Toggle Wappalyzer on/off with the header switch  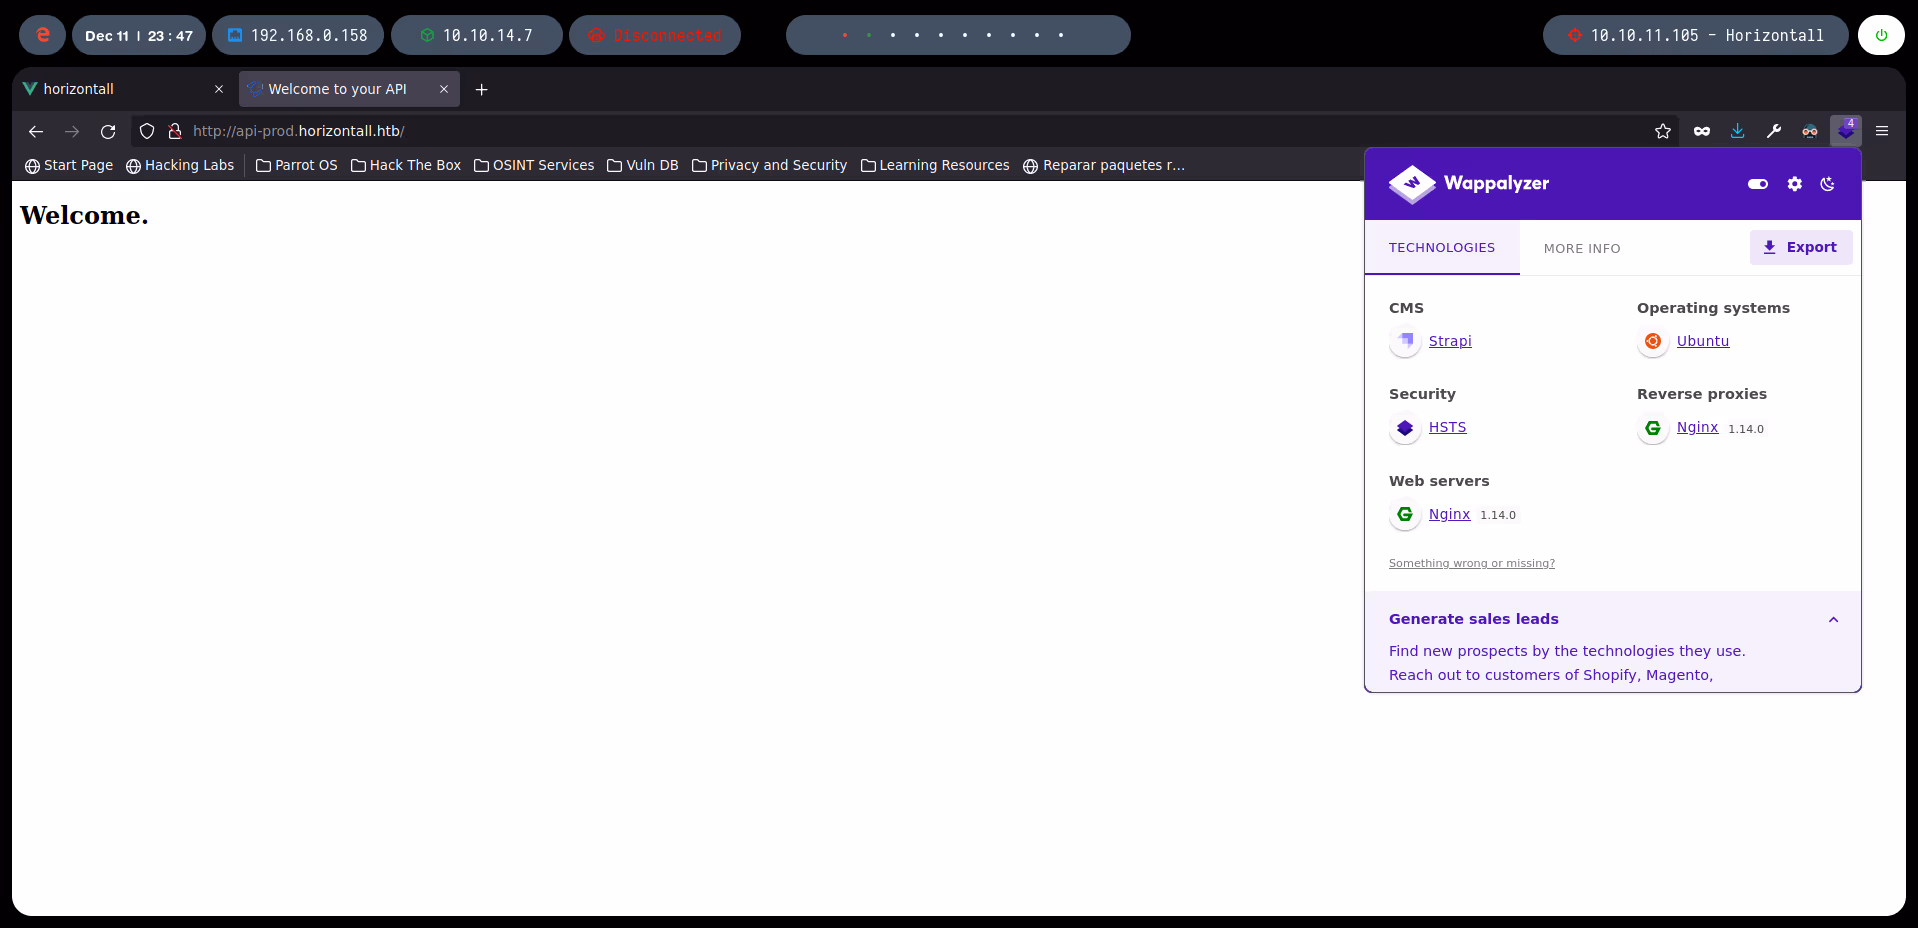tap(1758, 184)
